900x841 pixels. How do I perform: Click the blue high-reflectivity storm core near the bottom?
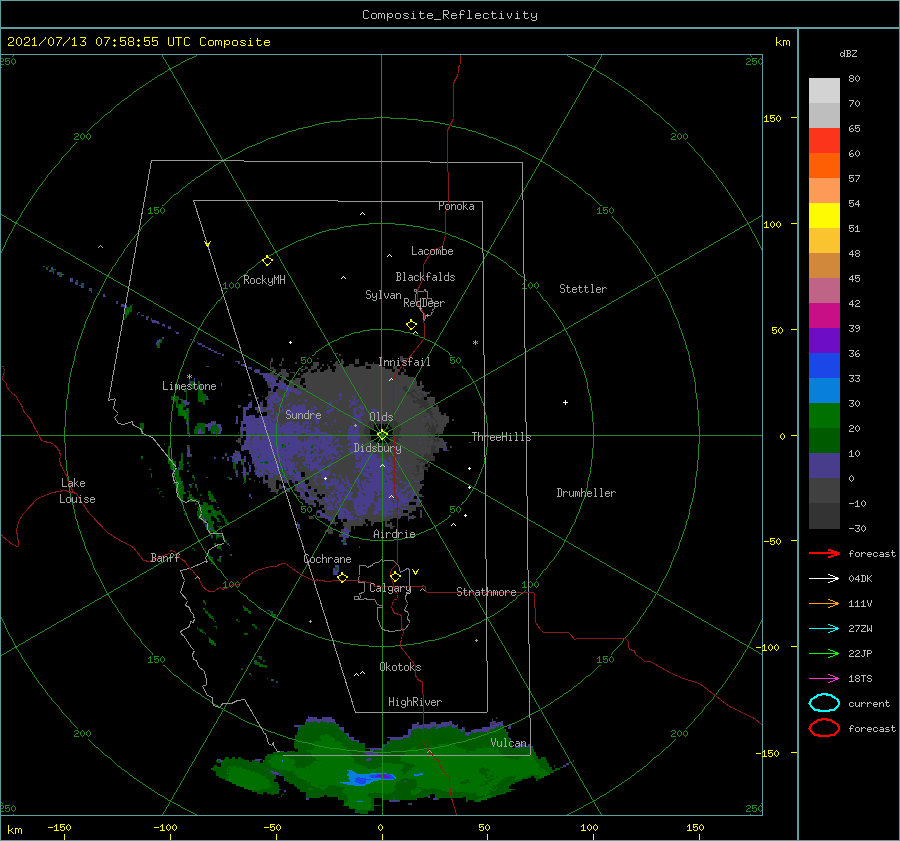click(x=368, y=778)
